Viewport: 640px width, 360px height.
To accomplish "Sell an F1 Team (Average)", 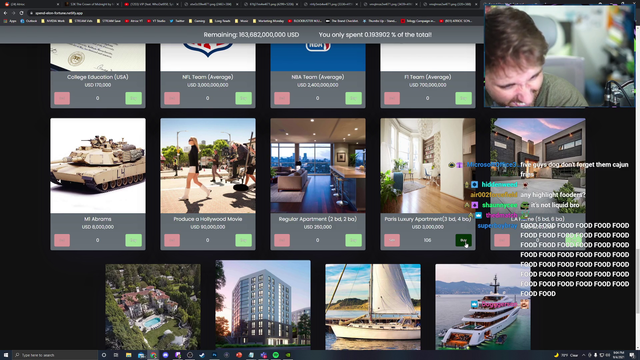I will [x=392, y=98].
